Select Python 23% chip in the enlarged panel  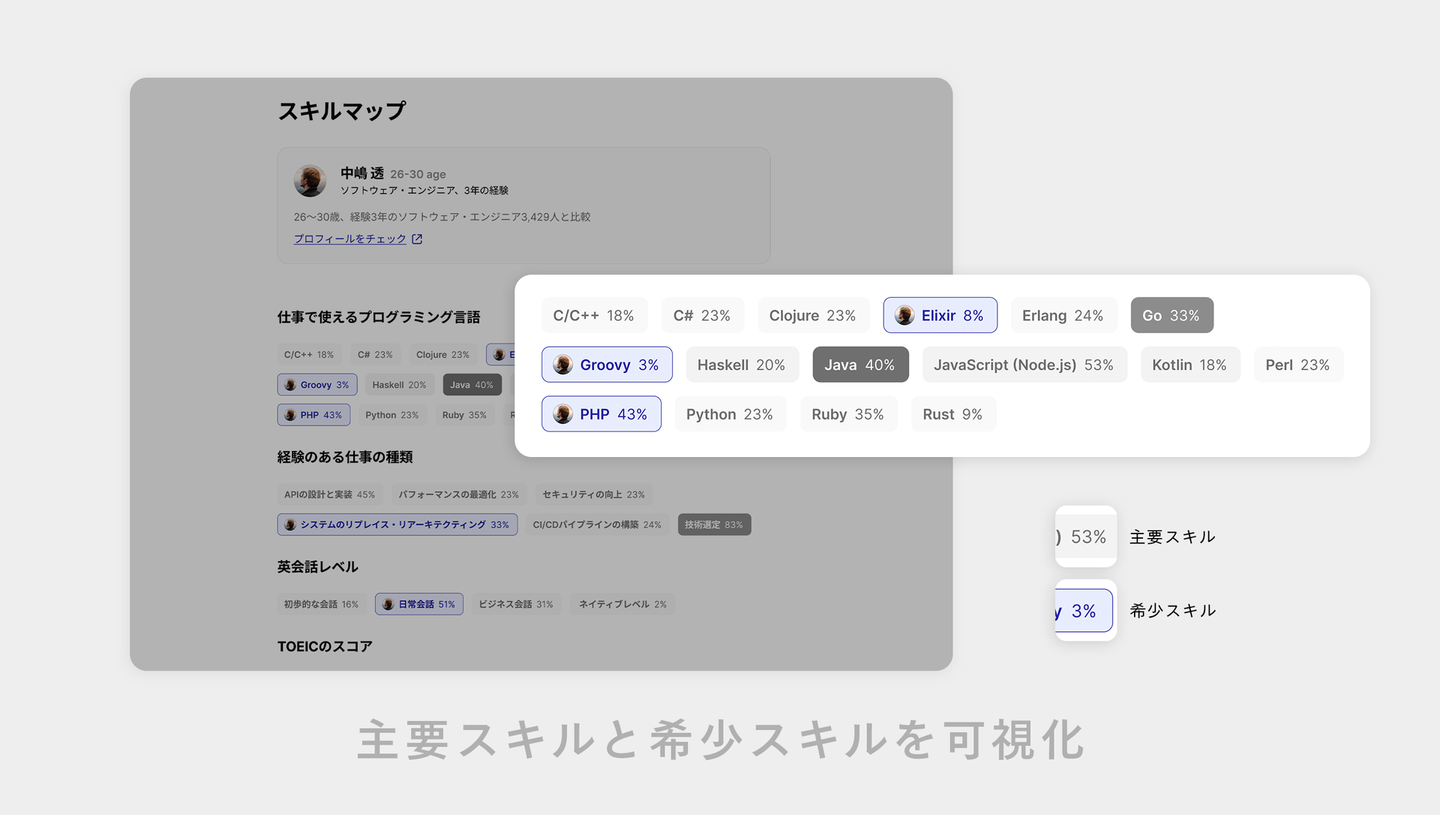coord(730,414)
